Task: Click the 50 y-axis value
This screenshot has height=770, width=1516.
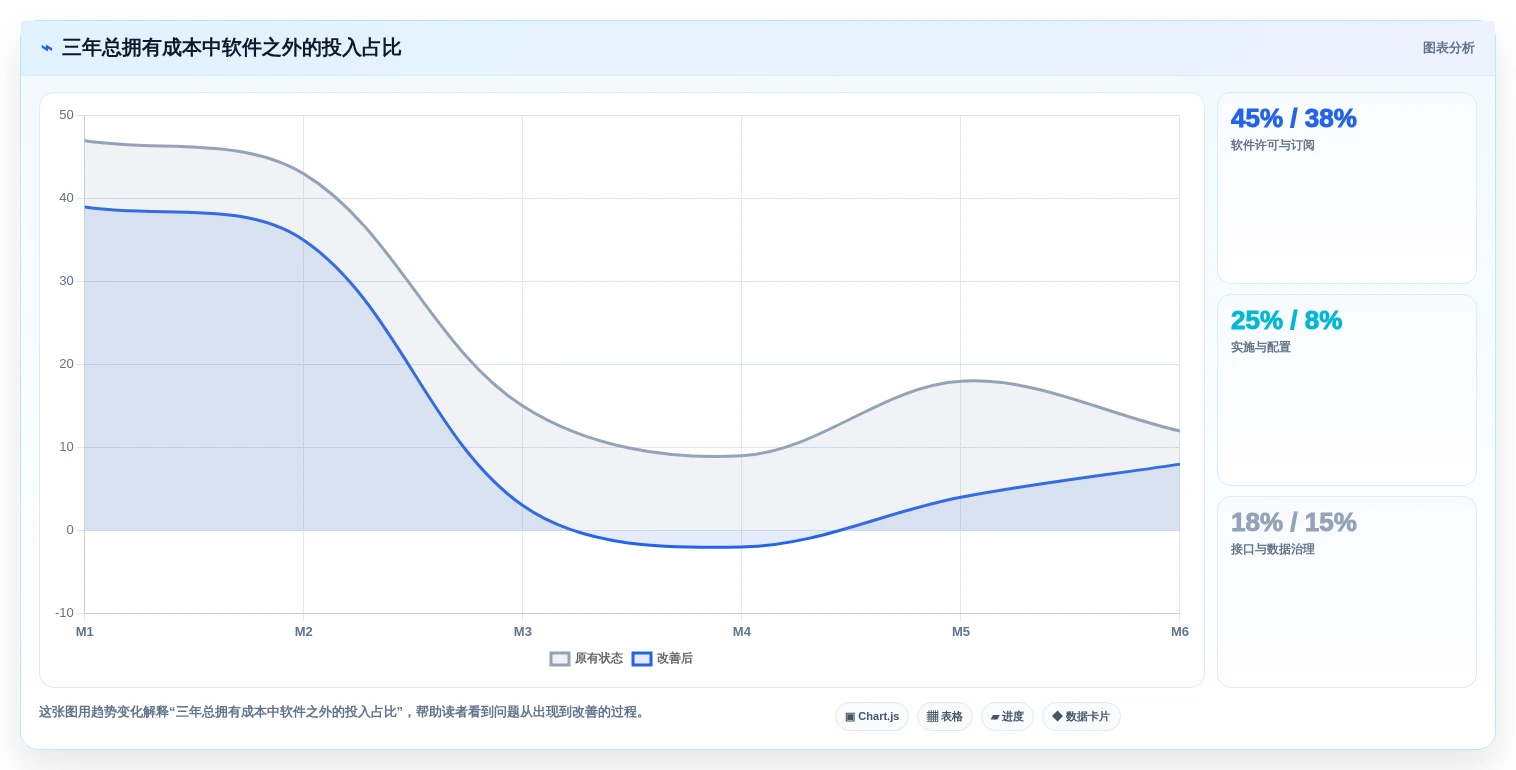Action: 66,115
